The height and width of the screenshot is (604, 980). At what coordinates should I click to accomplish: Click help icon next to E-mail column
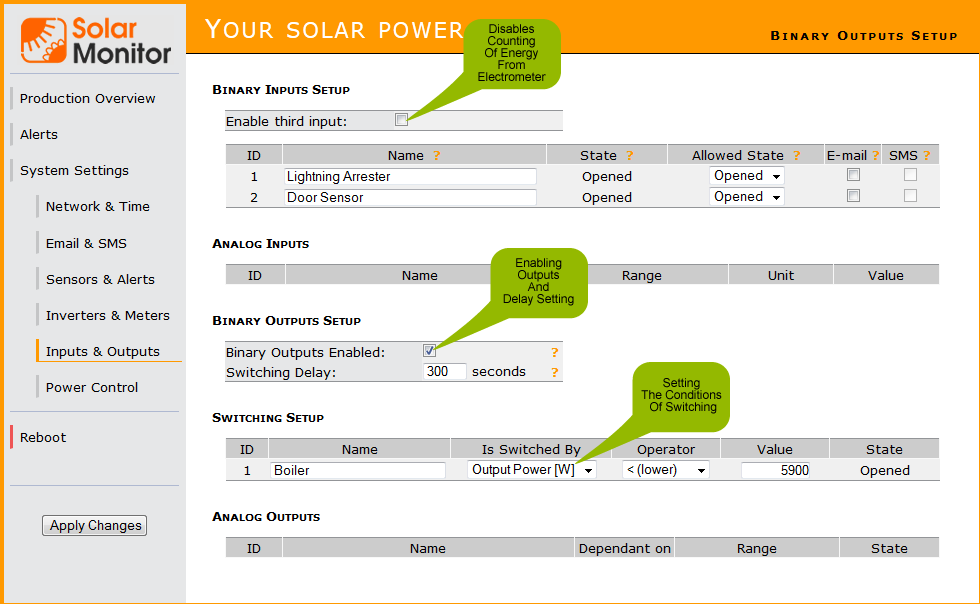[875, 156]
